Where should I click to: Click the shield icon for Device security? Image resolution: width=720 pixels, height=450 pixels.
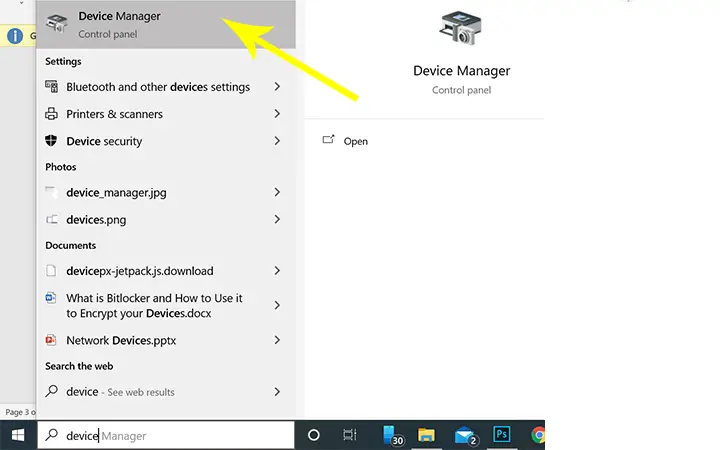[51, 141]
